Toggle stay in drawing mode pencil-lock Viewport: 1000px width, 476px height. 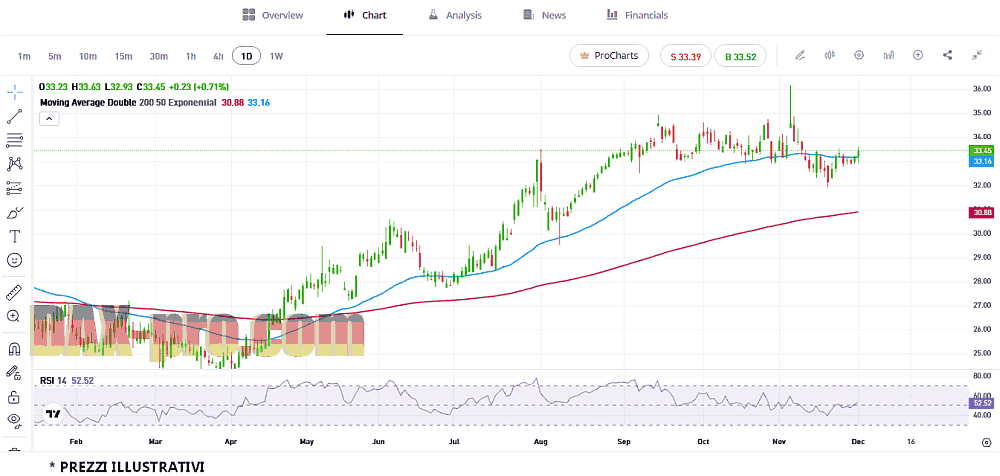coord(15,373)
